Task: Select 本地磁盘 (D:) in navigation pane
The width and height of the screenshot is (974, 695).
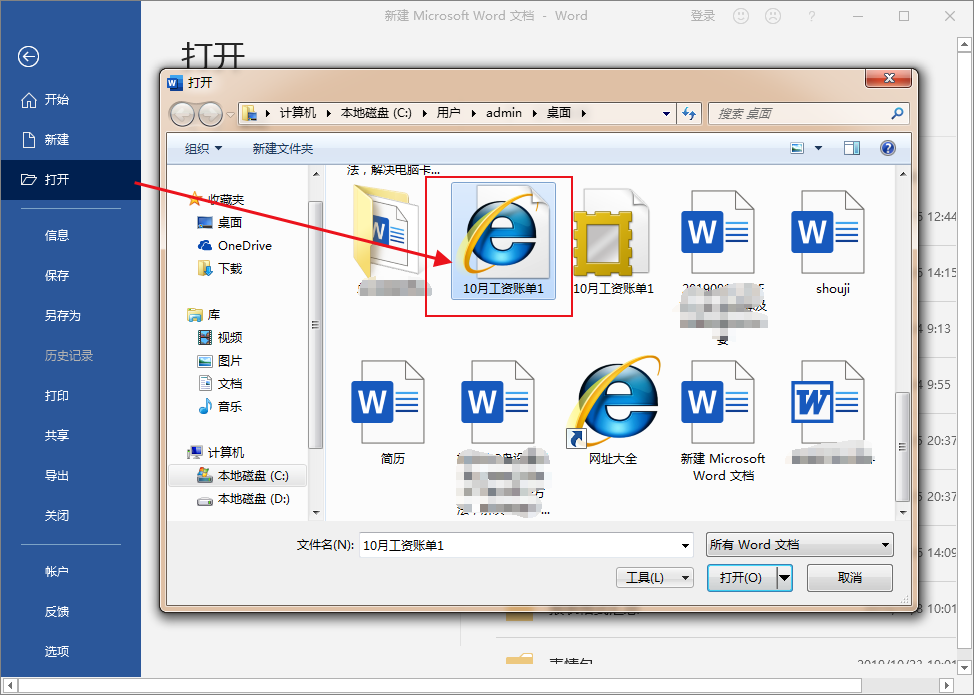Action: (x=244, y=499)
